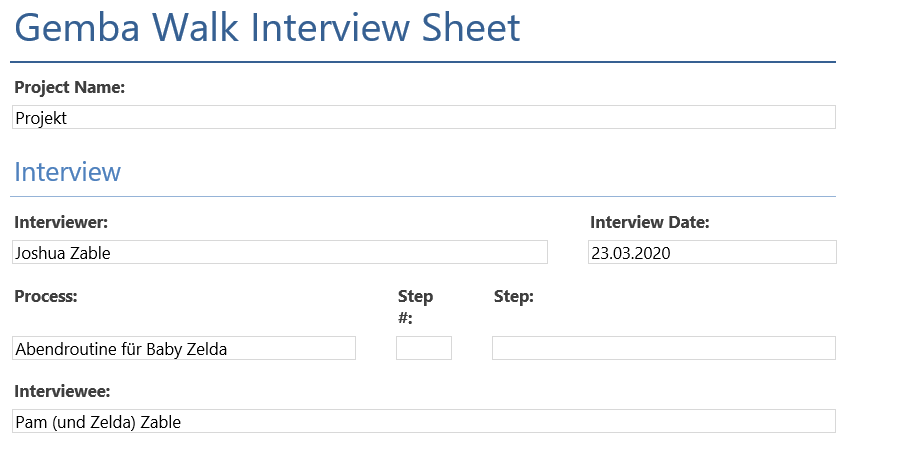This screenshot has width=912, height=454.
Task: Click the word Projekt in Project Name field
Action: click(41, 118)
